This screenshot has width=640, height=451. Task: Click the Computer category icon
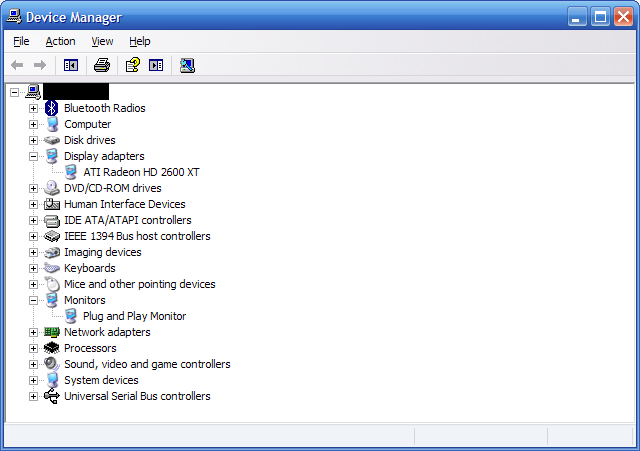coord(52,124)
